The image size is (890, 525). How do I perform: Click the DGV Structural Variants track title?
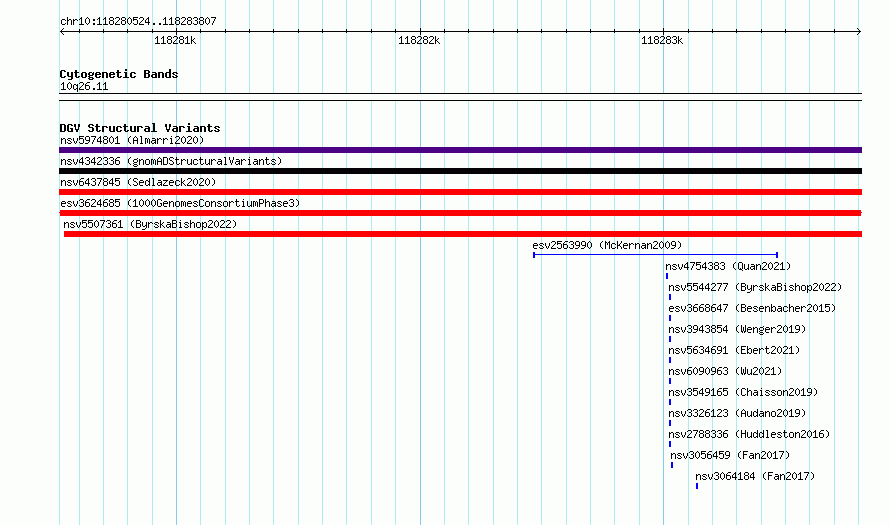pos(140,128)
